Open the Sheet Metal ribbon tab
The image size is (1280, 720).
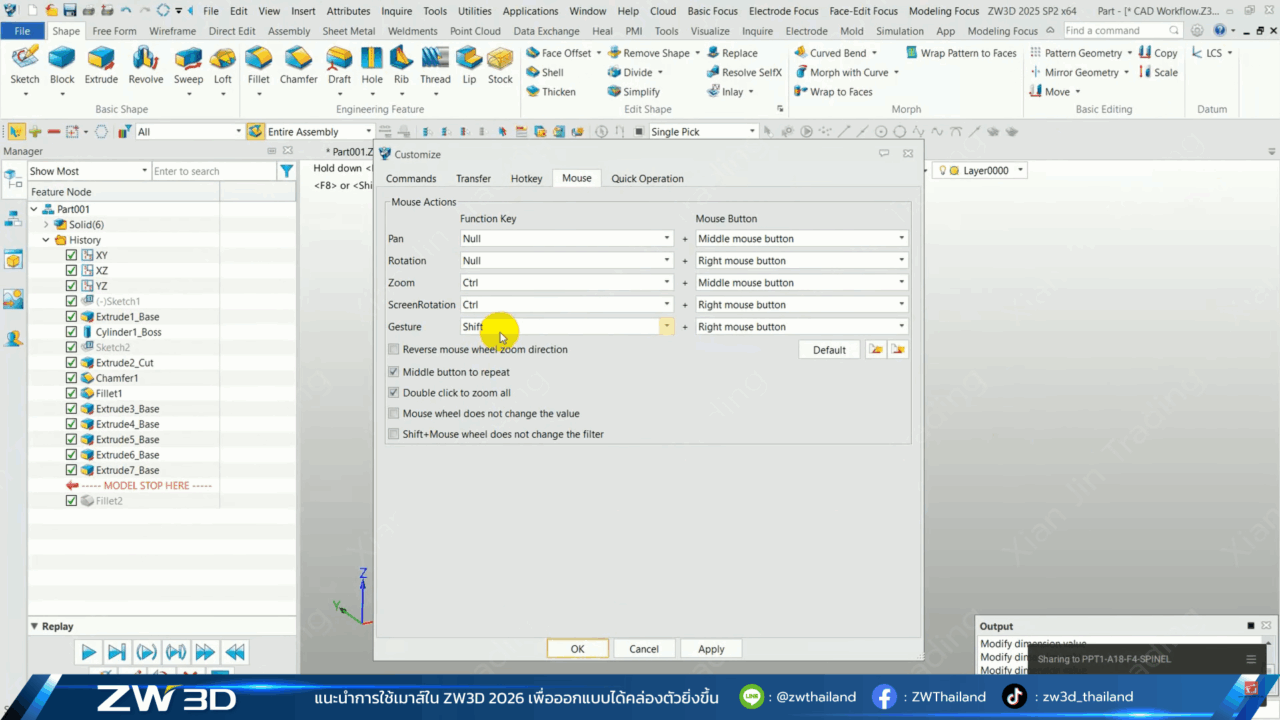click(x=348, y=31)
